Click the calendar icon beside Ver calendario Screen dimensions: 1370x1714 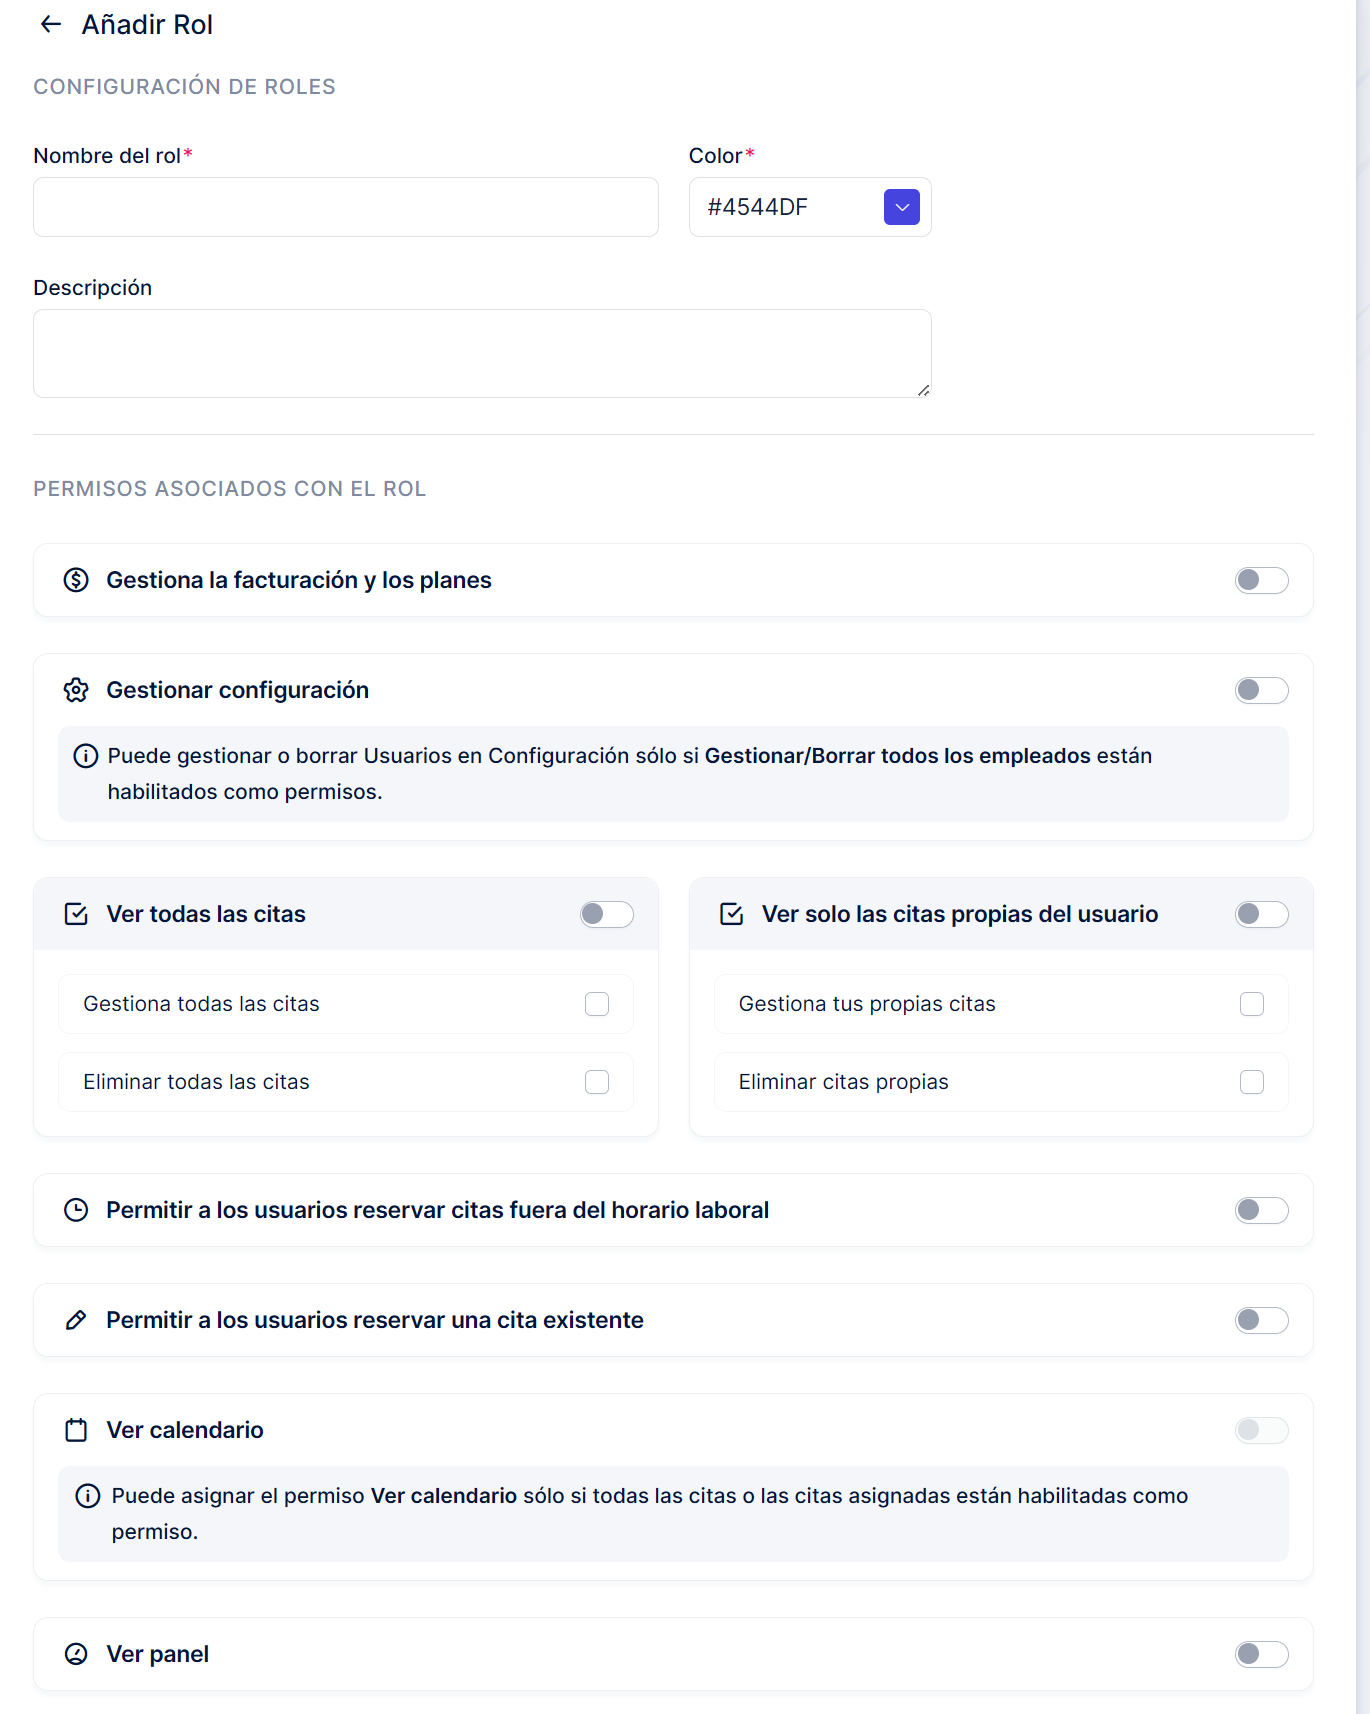point(76,1430)
